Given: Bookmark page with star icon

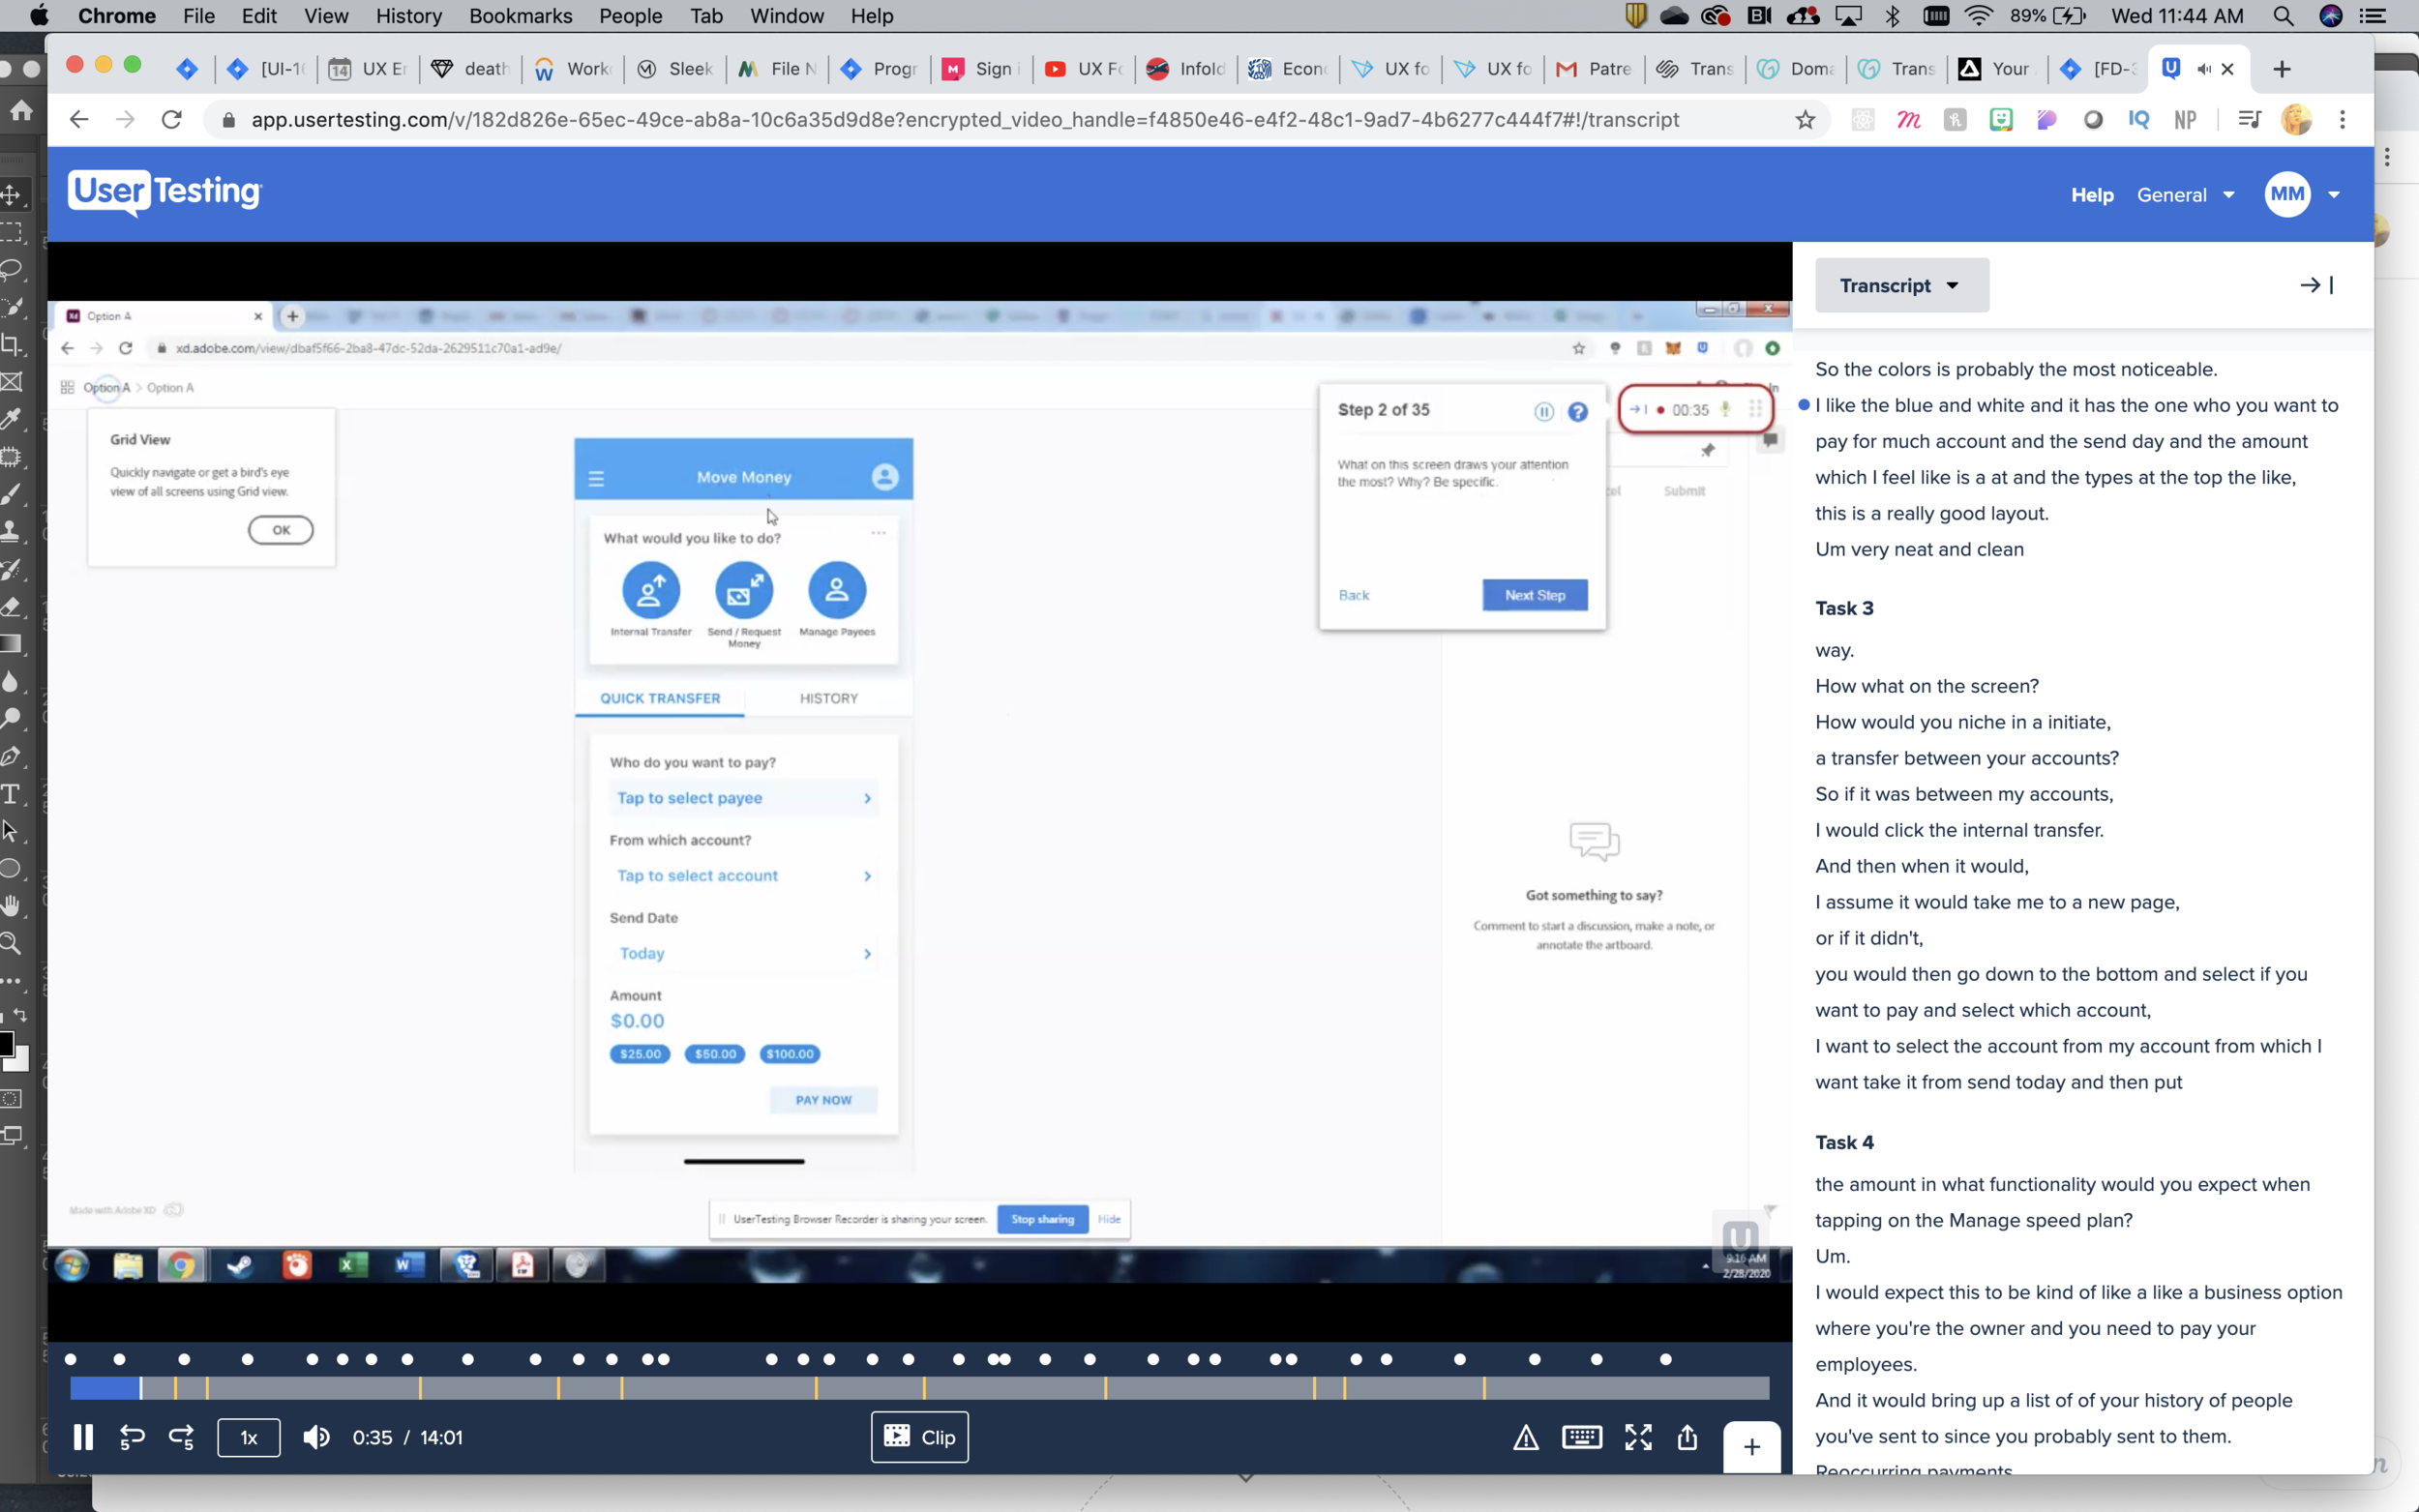Looking at the screenshot, I should [x=1805, y=120].
